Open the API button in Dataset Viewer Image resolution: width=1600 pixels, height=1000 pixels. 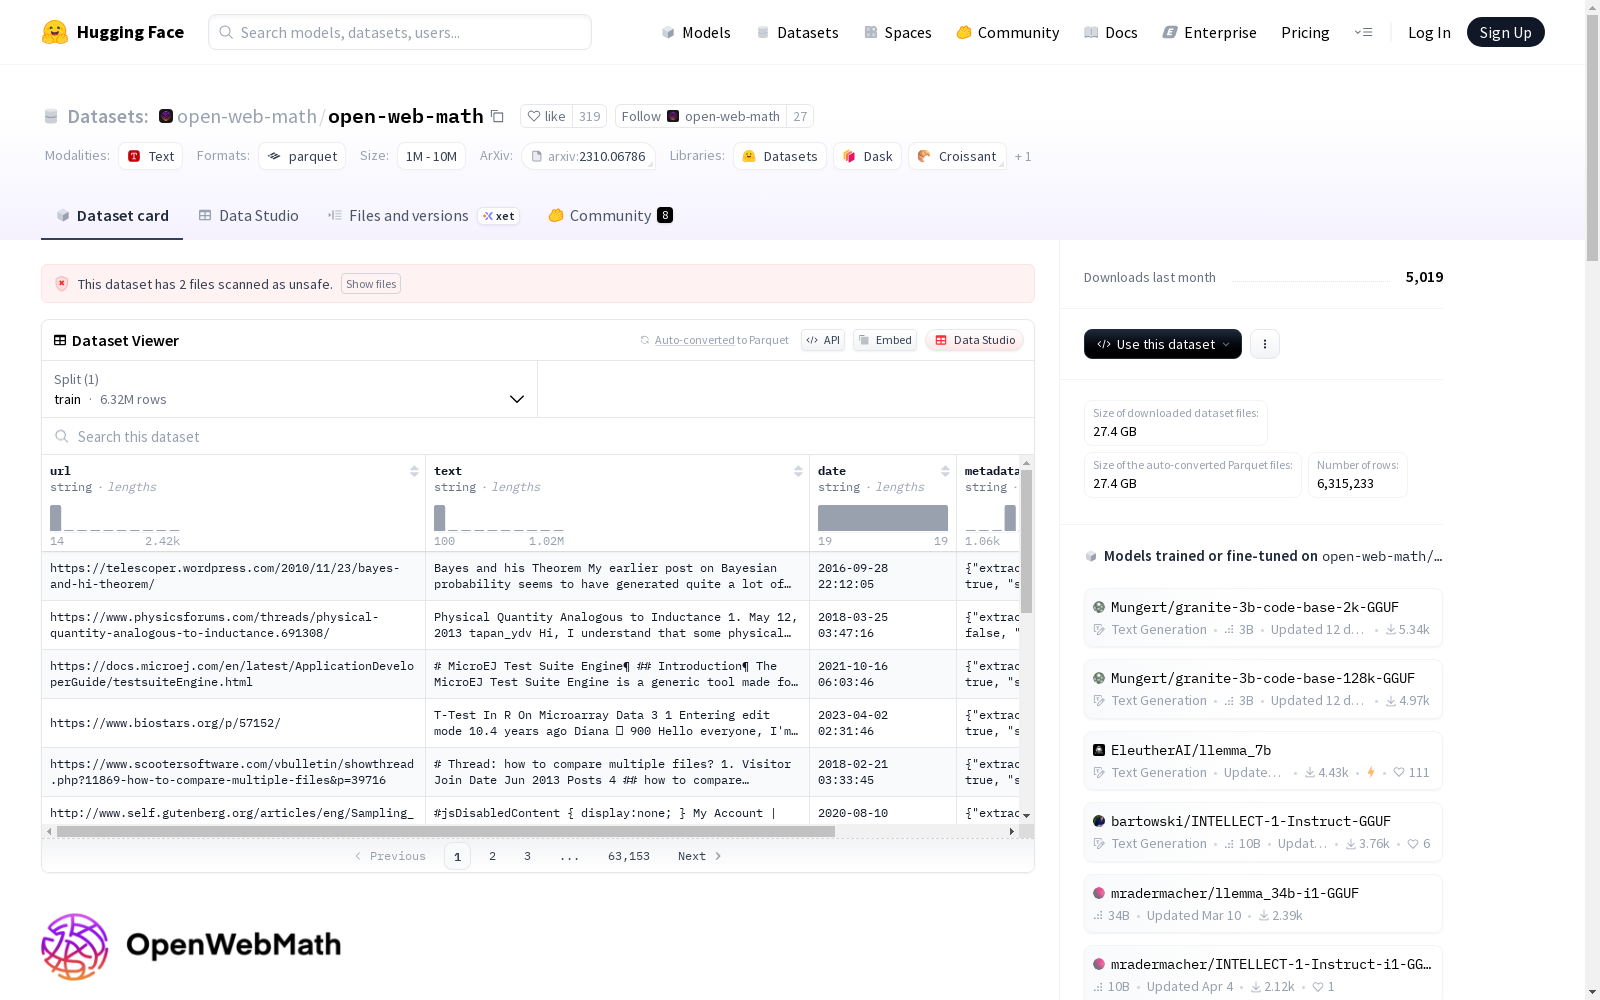(823, 340)
